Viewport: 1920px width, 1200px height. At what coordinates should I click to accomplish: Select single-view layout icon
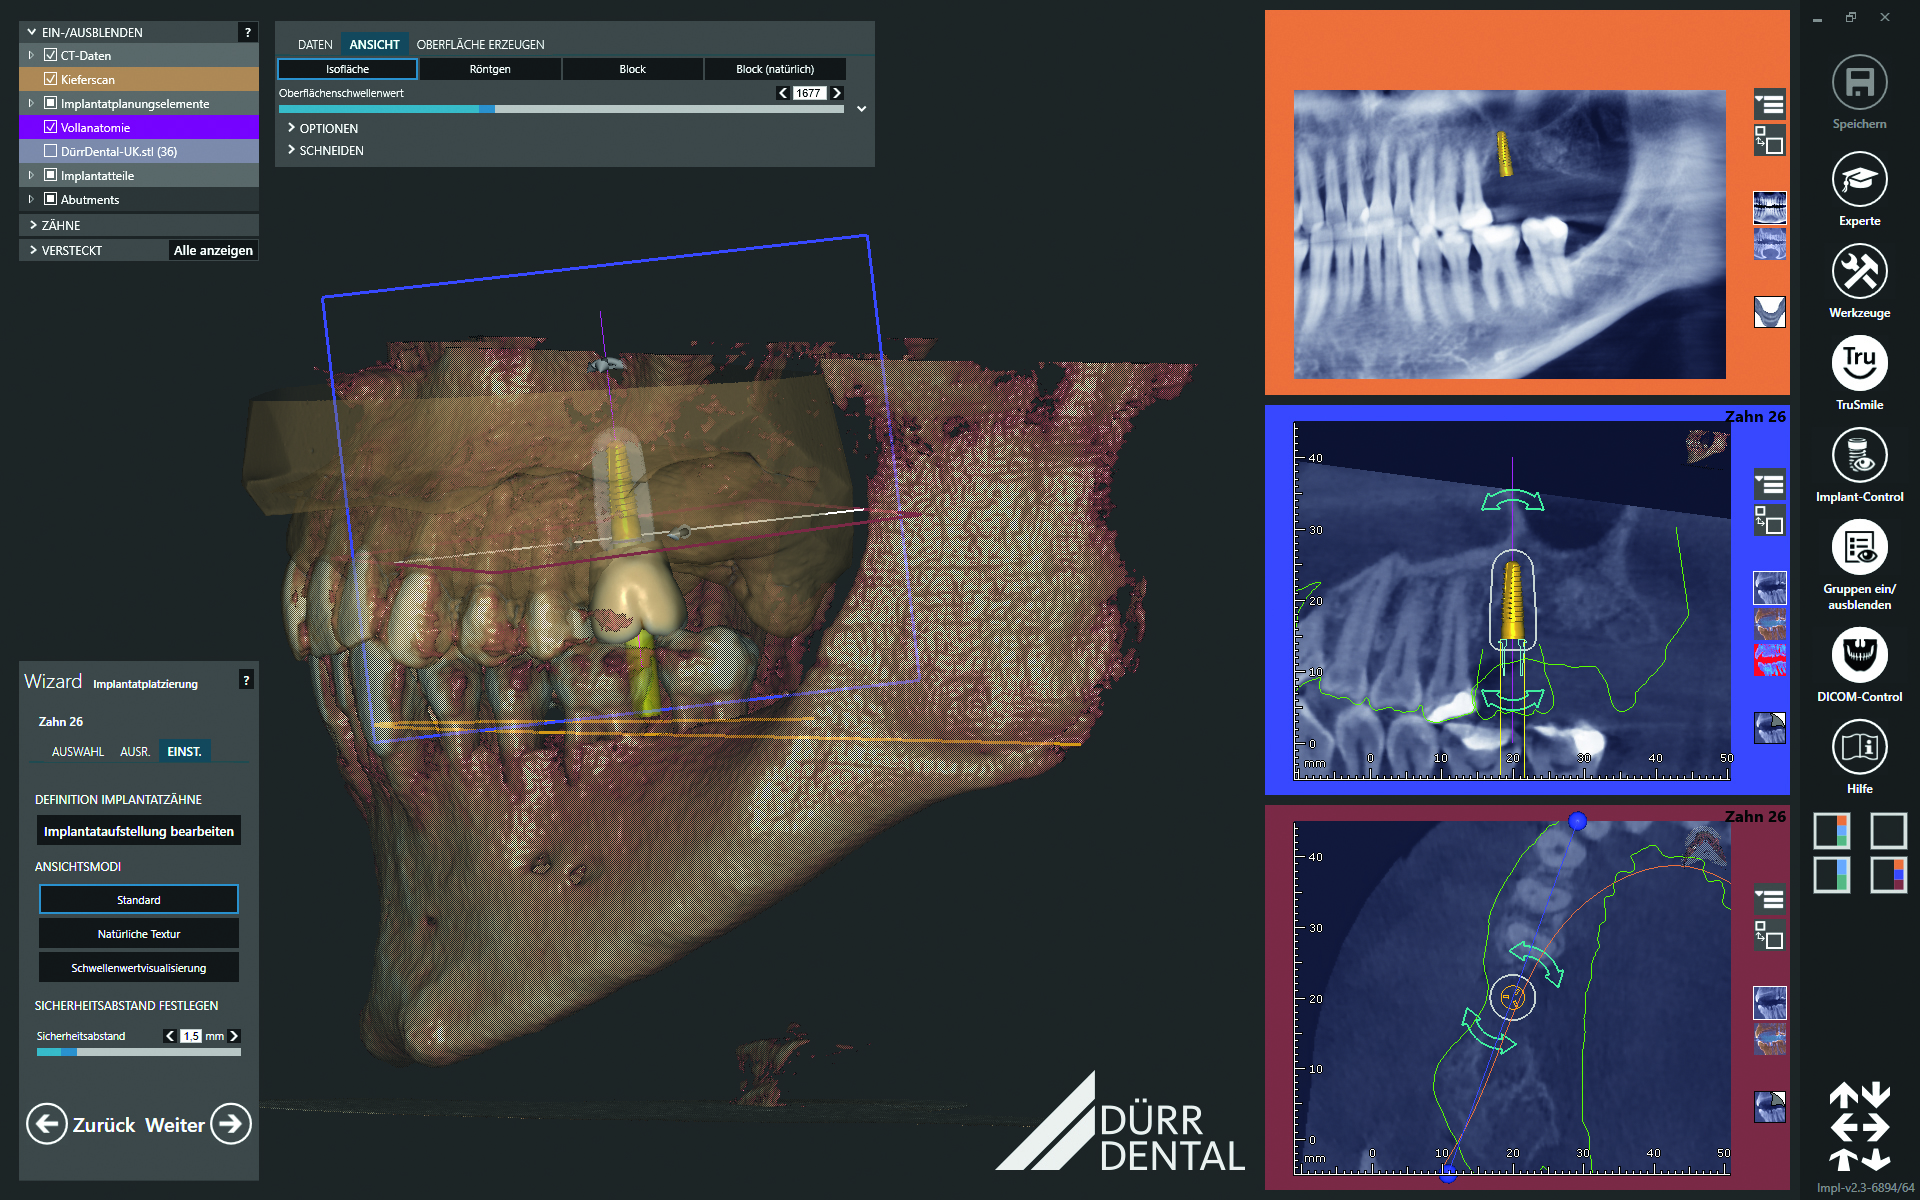click(x=1888, y=831)
